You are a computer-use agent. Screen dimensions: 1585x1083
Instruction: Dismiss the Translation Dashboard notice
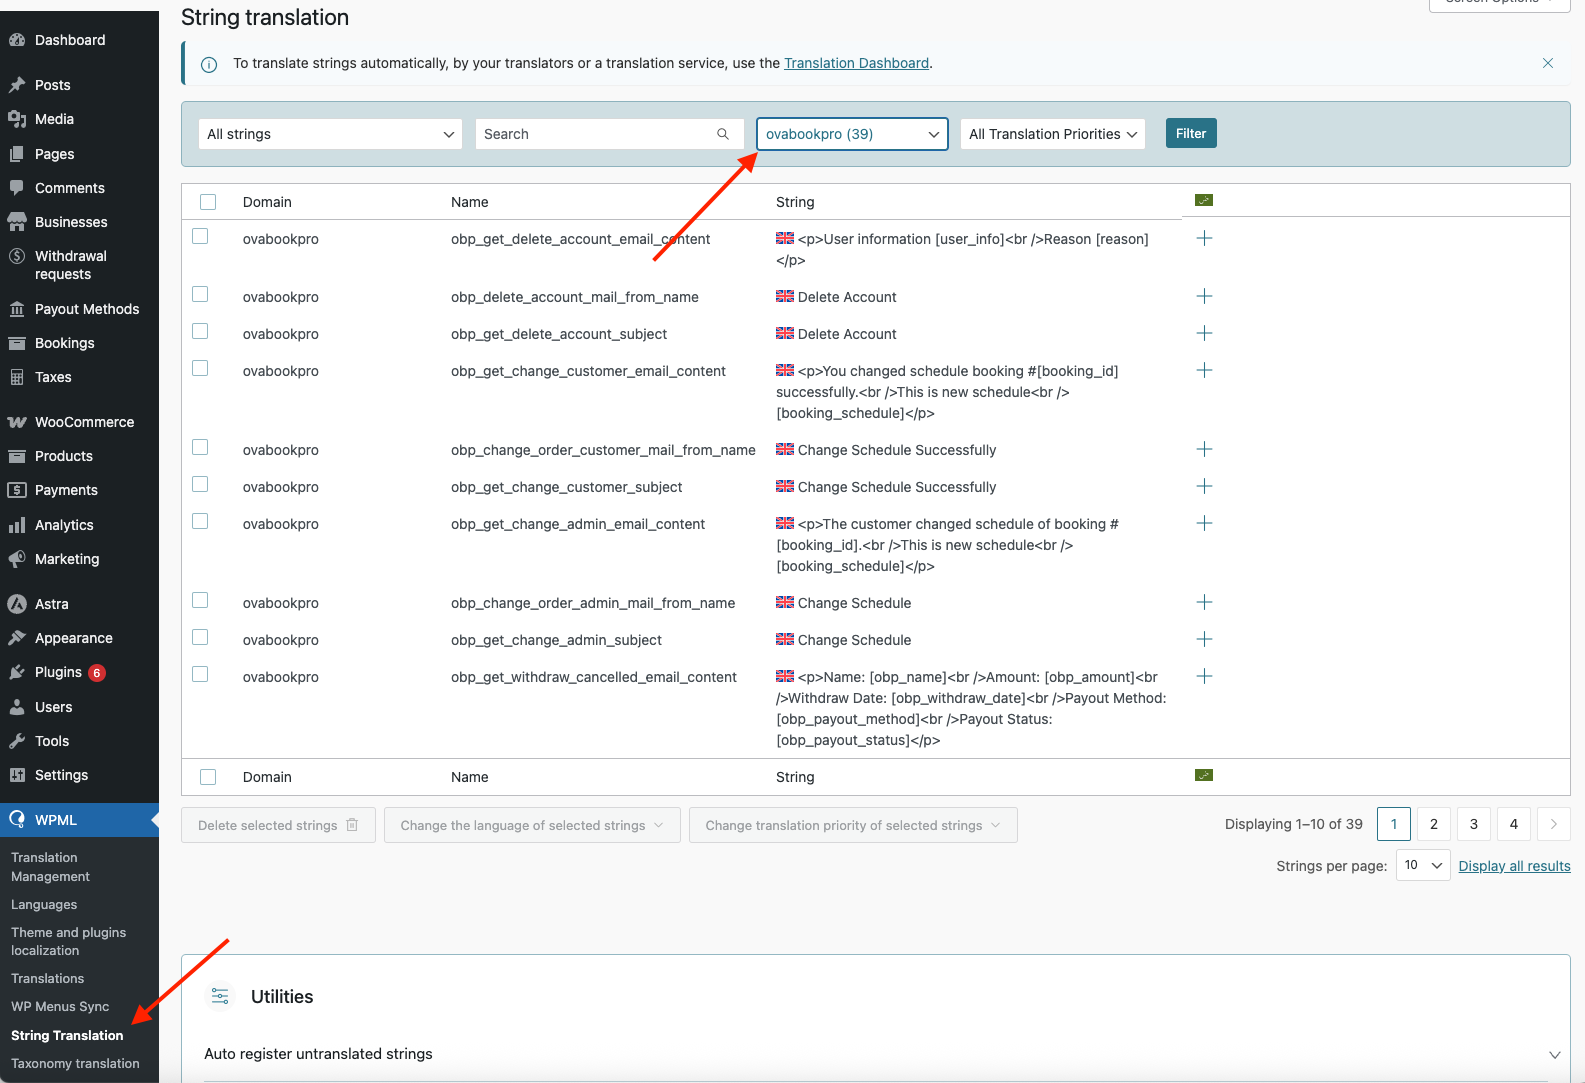(1548, 63)
